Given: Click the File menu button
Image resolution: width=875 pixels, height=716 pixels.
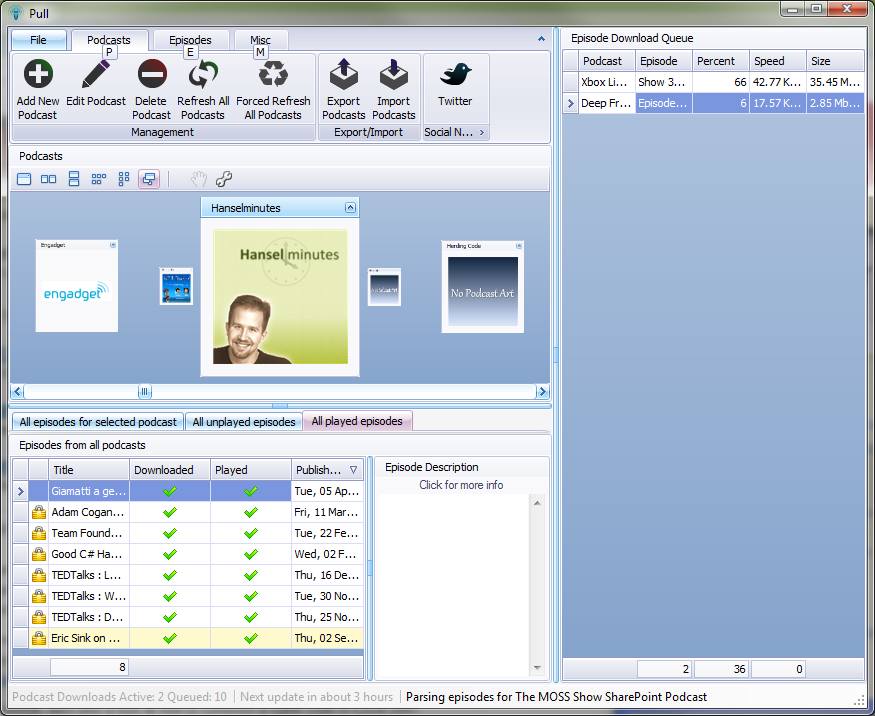Looking at the screenshot, I should click(x=38, y=41).
